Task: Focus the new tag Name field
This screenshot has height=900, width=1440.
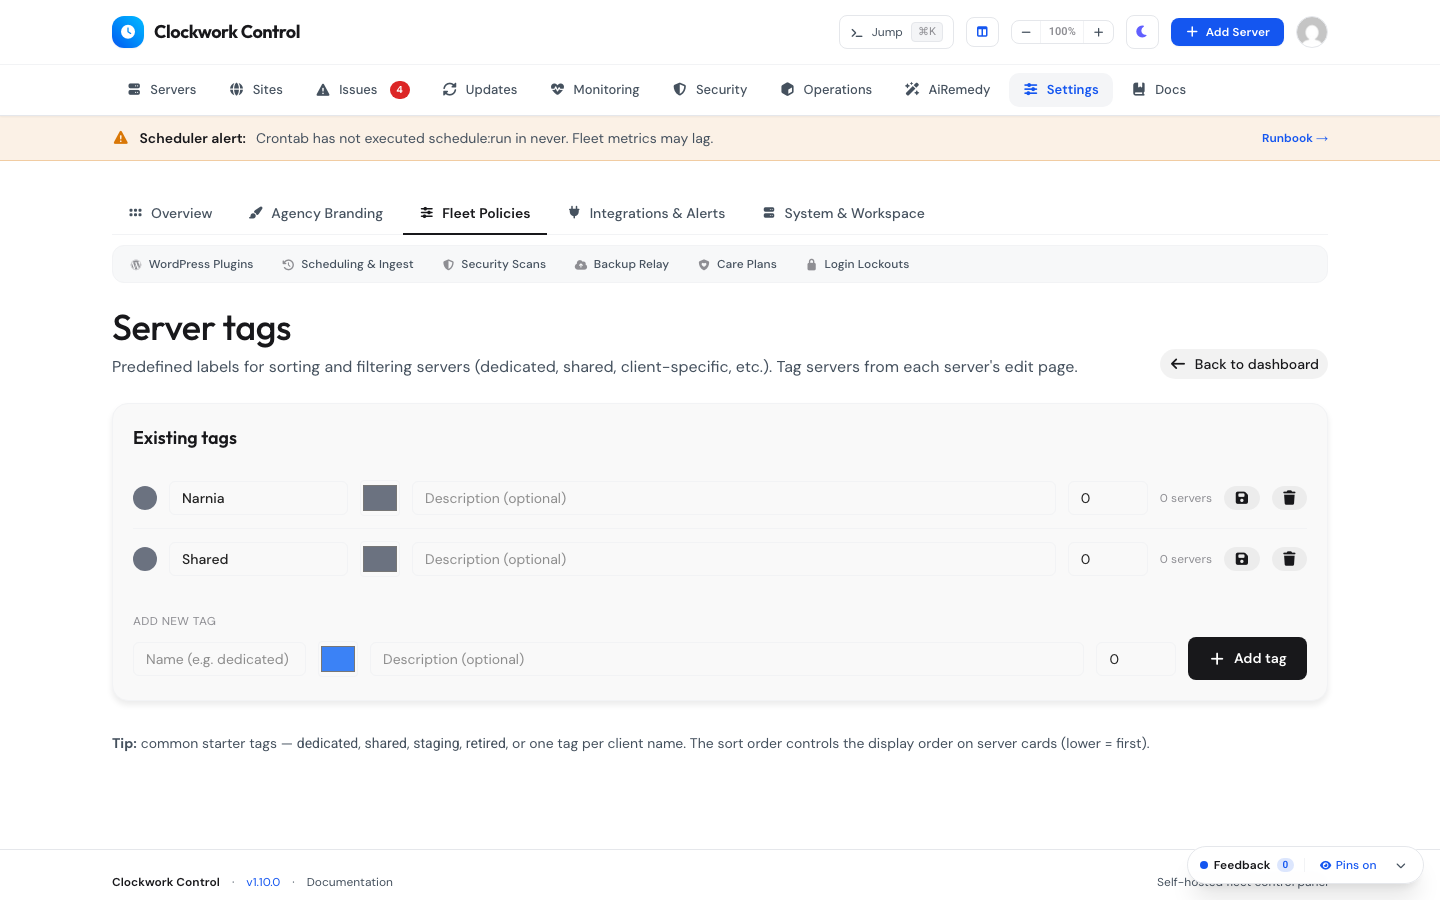Action: pyautogui.click(x=219, y=659)
